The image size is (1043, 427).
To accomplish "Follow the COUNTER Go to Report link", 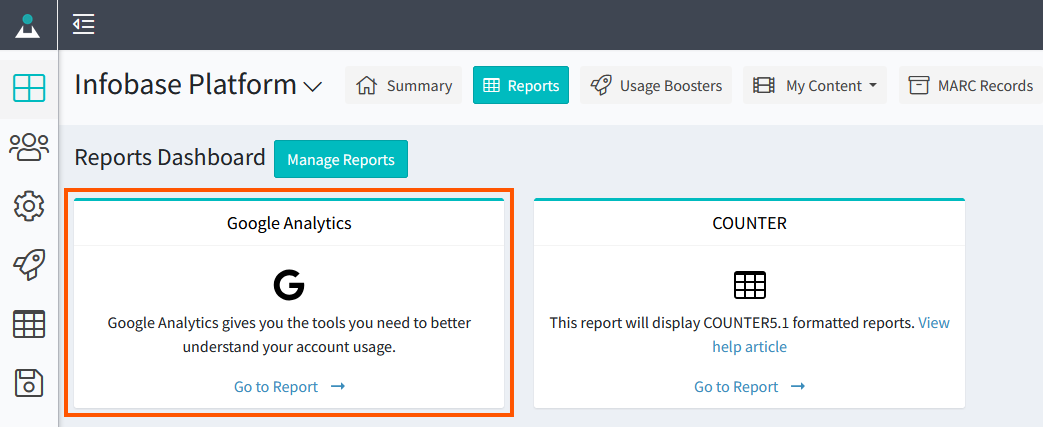I will 750,386.
